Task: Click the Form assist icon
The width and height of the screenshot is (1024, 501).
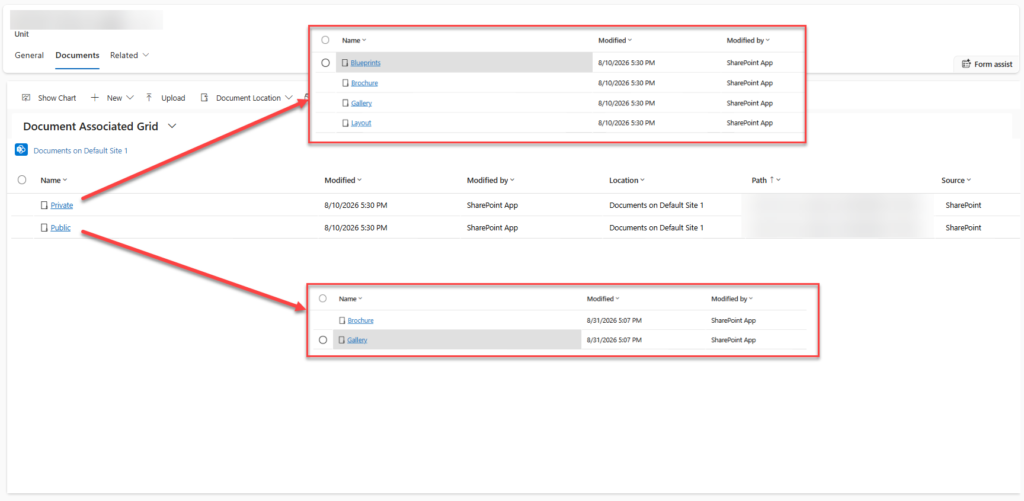Action: coord(966,64)
